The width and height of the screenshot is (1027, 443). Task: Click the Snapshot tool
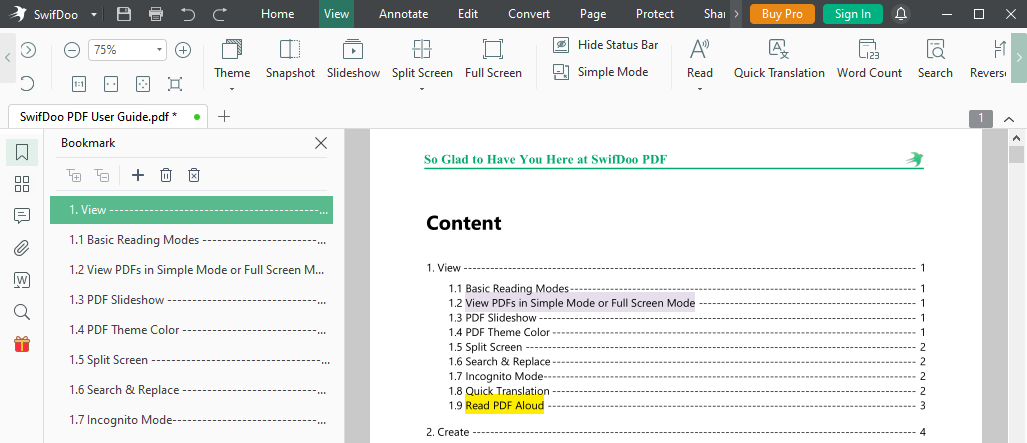290,59
